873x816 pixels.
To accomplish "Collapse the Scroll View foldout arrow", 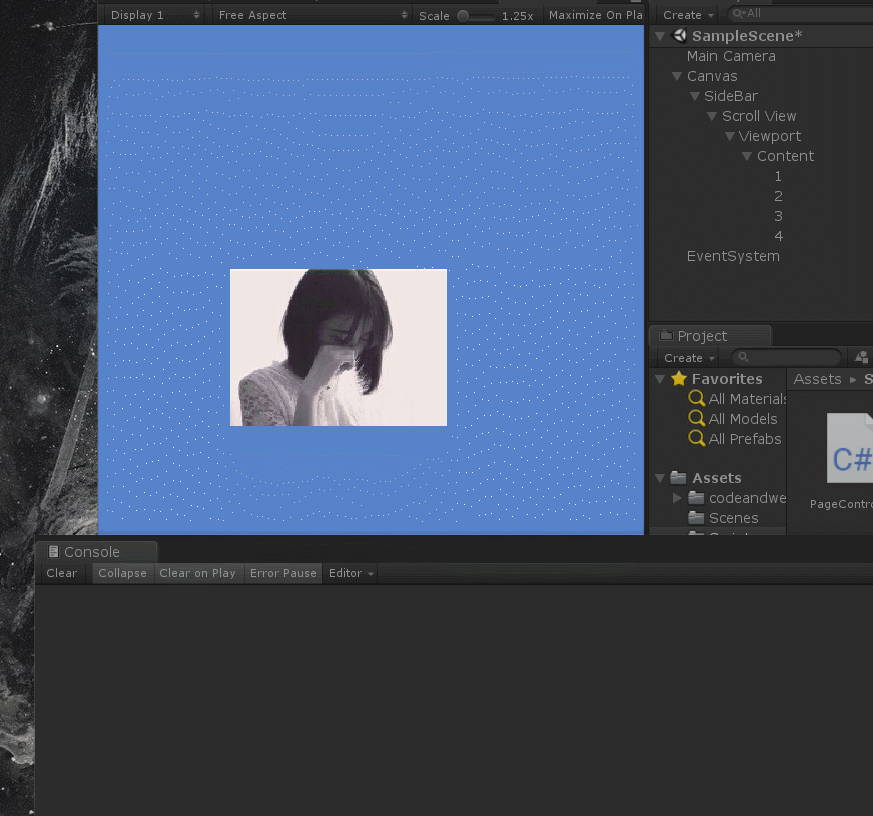I will (712, 116).
